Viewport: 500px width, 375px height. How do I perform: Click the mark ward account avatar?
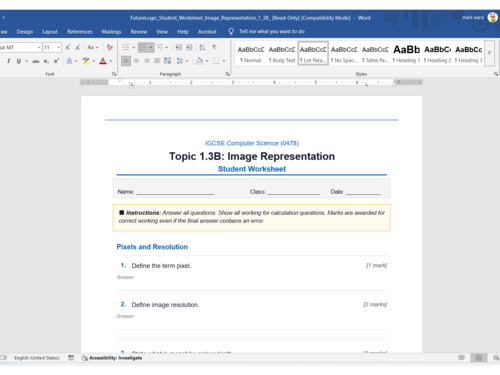pyautogui.click(x=492, y=17)
